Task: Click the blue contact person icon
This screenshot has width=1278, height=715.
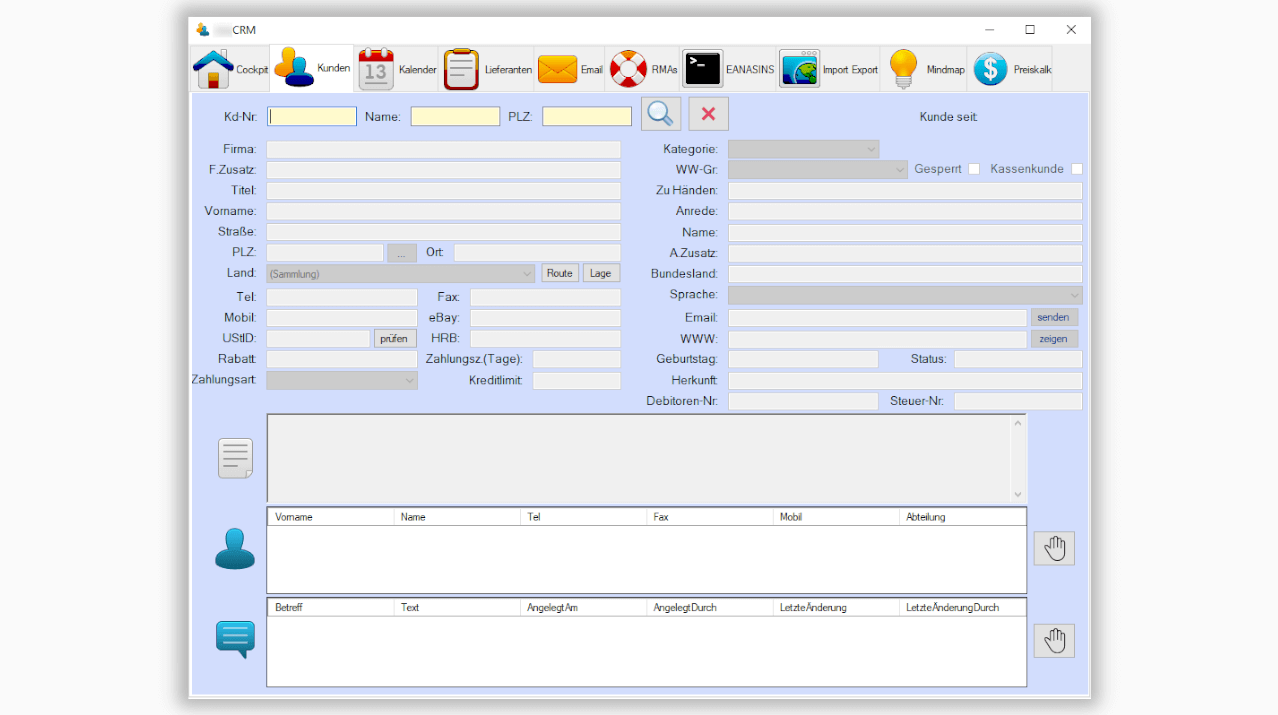Action: pyautogui.click(x=235, y=549)
